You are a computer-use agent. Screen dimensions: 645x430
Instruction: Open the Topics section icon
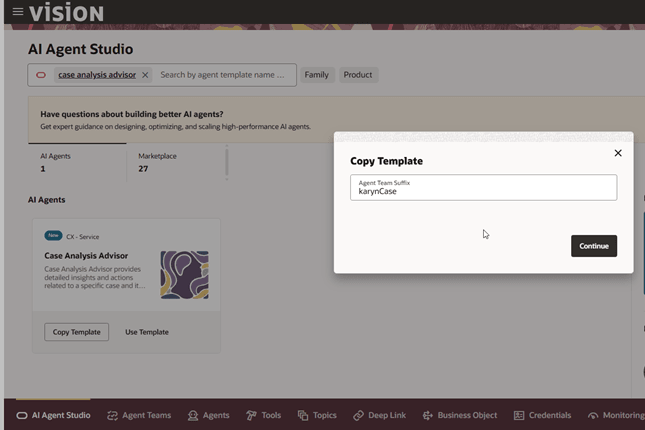[x=303, y=415]
